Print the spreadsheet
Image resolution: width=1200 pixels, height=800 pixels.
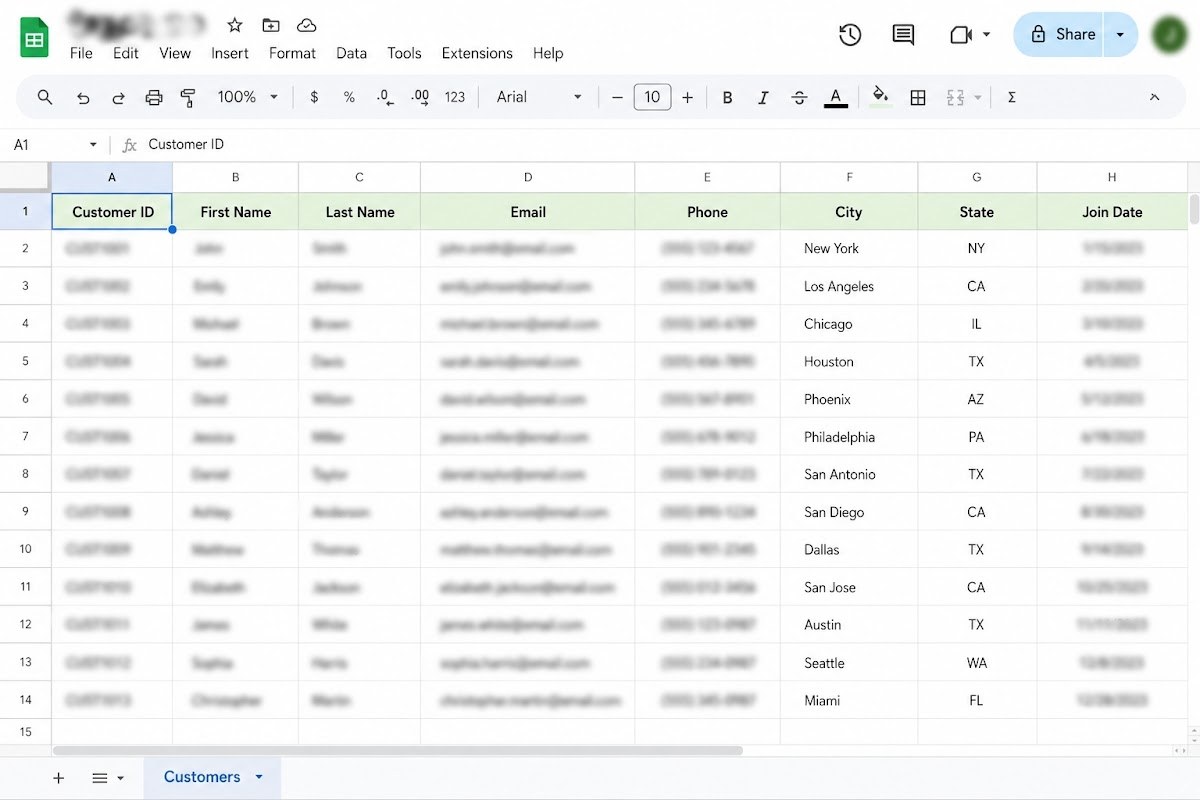point(154,97)
